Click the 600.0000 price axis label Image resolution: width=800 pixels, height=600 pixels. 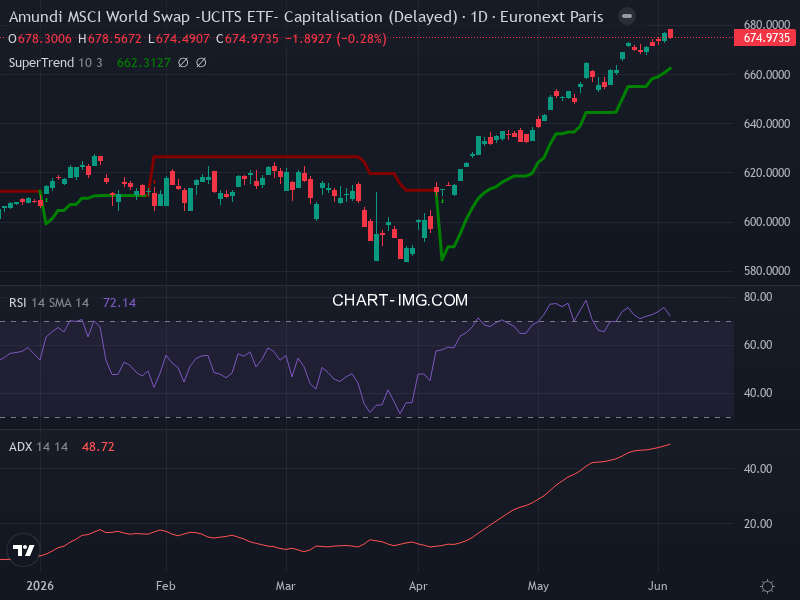point(767,222)
